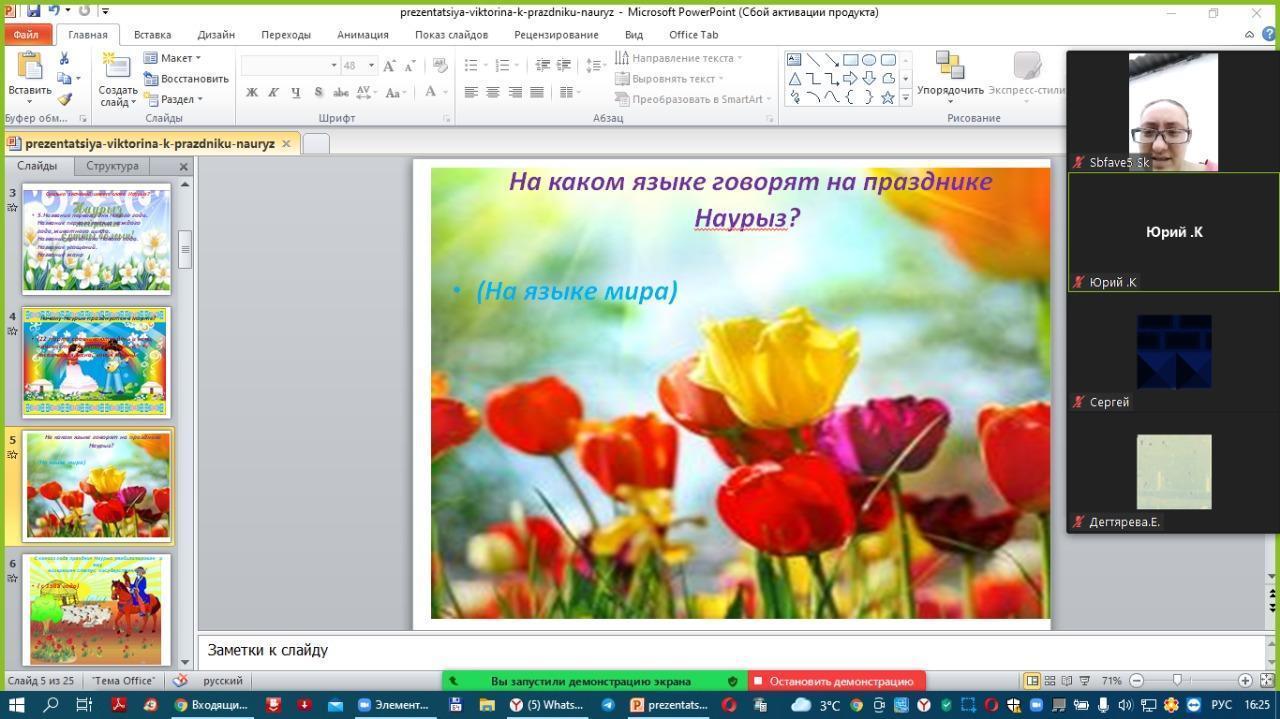Viewport: 1280px width, 719px height.
Task: Switch to slide sorter view
Action: click(1049, 681)
